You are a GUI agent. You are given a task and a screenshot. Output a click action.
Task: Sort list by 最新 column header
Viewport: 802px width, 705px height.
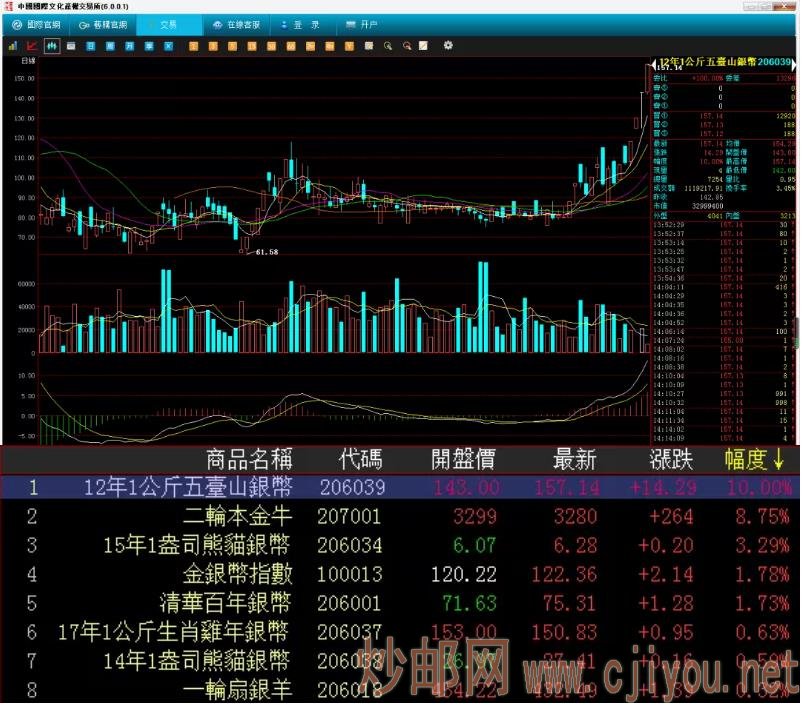pos(575,460)
